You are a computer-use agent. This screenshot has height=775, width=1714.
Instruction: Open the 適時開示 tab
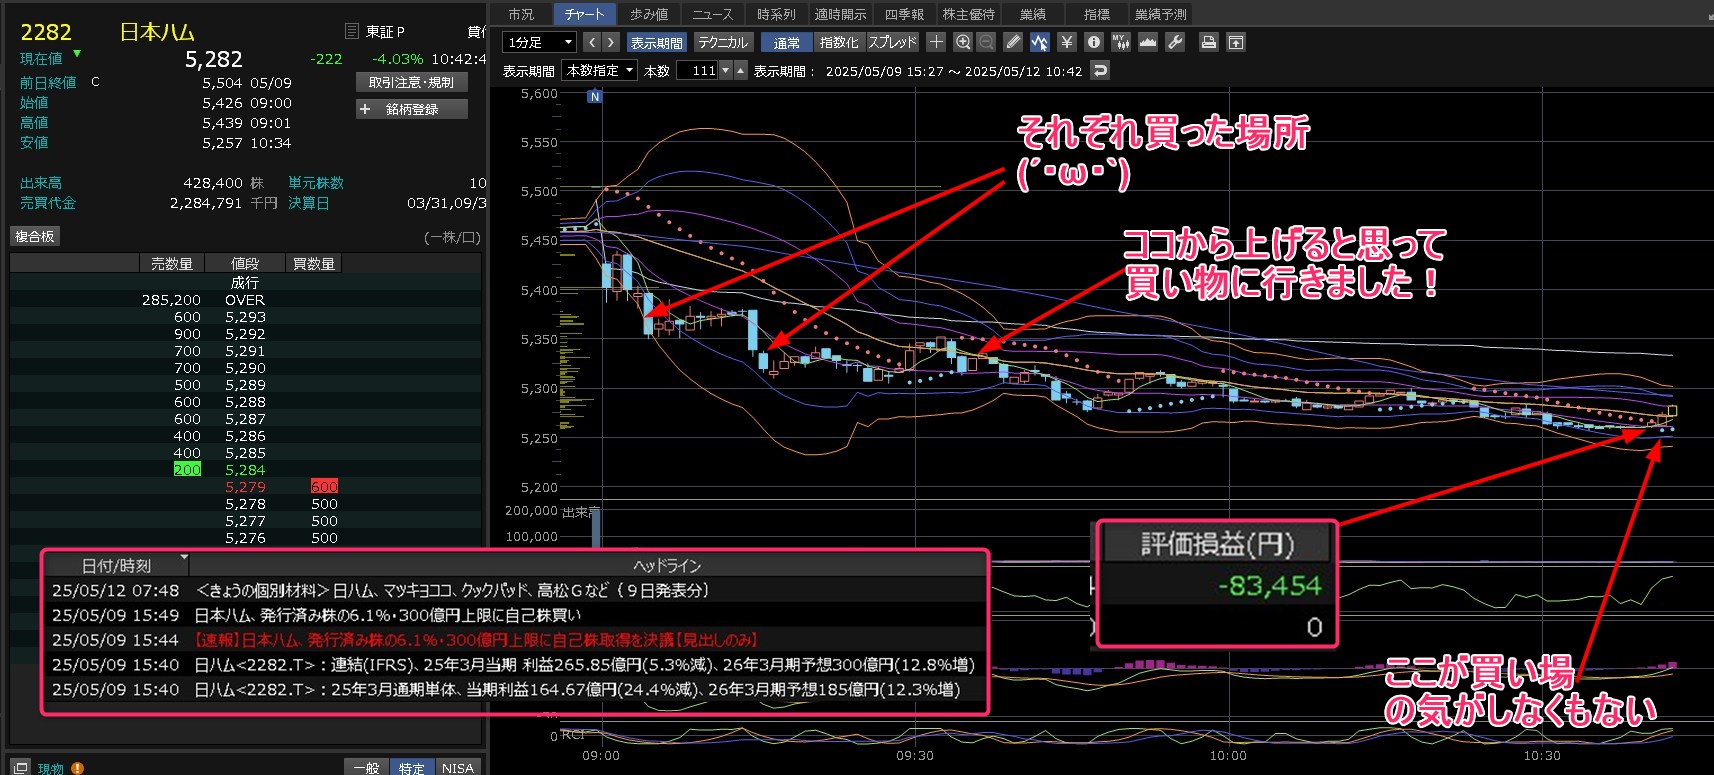840,14
